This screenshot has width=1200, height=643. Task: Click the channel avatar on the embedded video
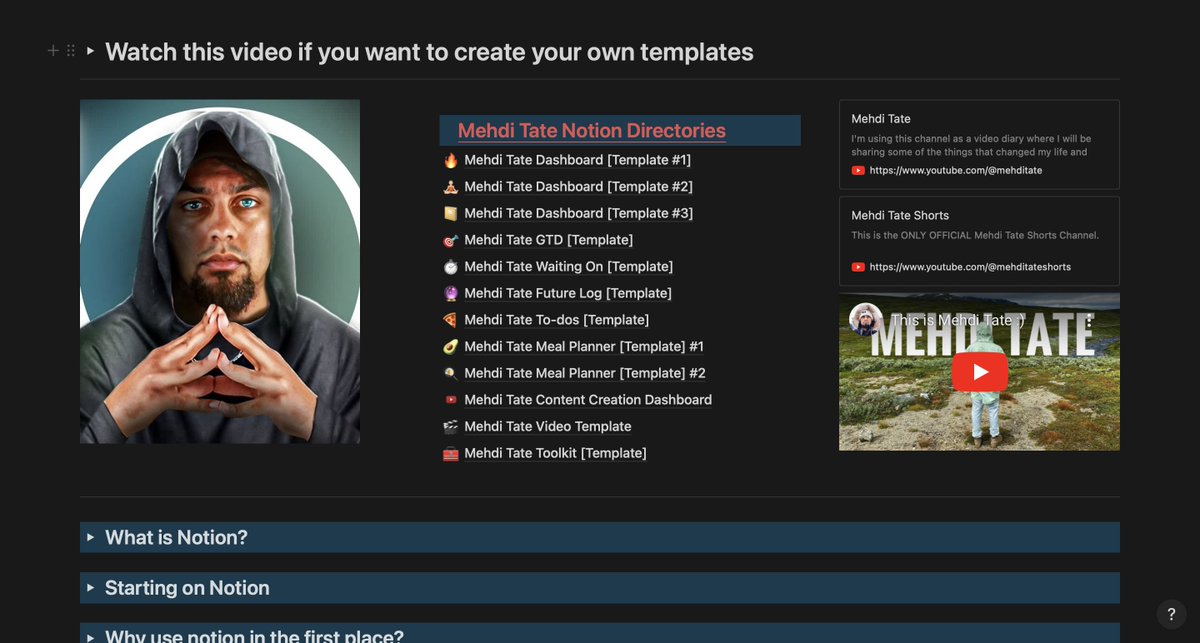865,320
